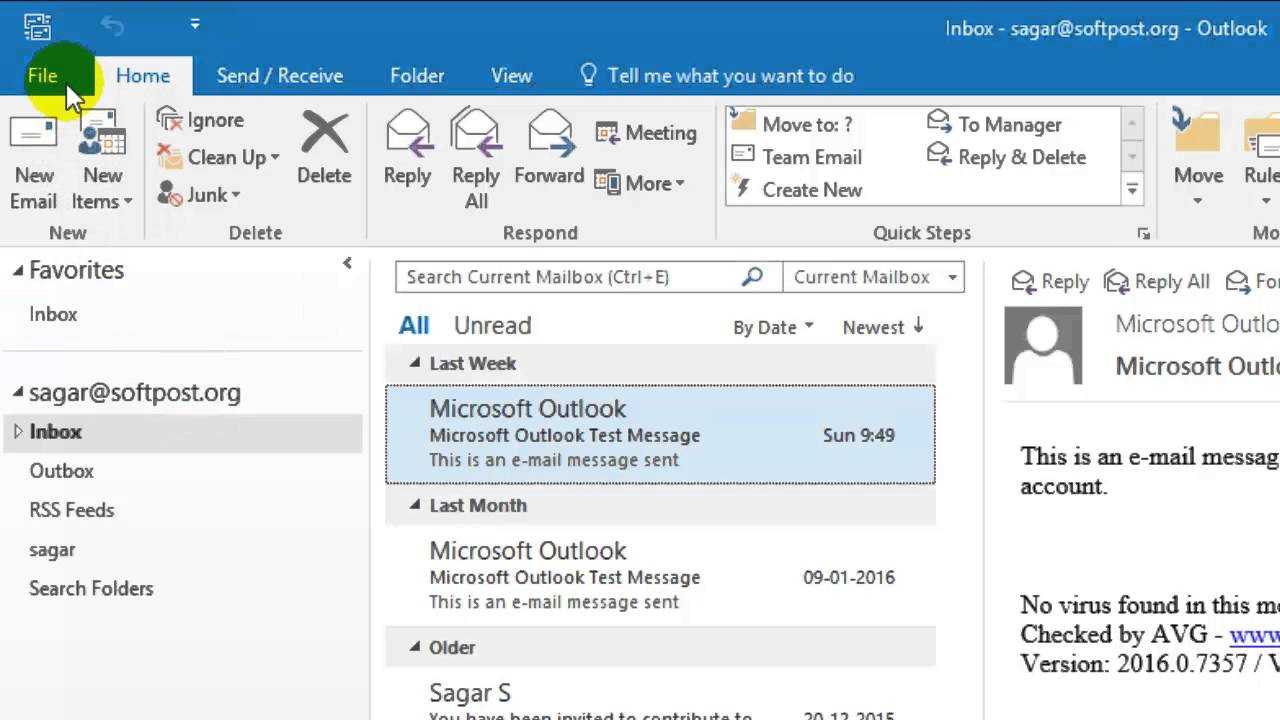
Task: Collapse the Last Month group
Action: click(416, 505)
